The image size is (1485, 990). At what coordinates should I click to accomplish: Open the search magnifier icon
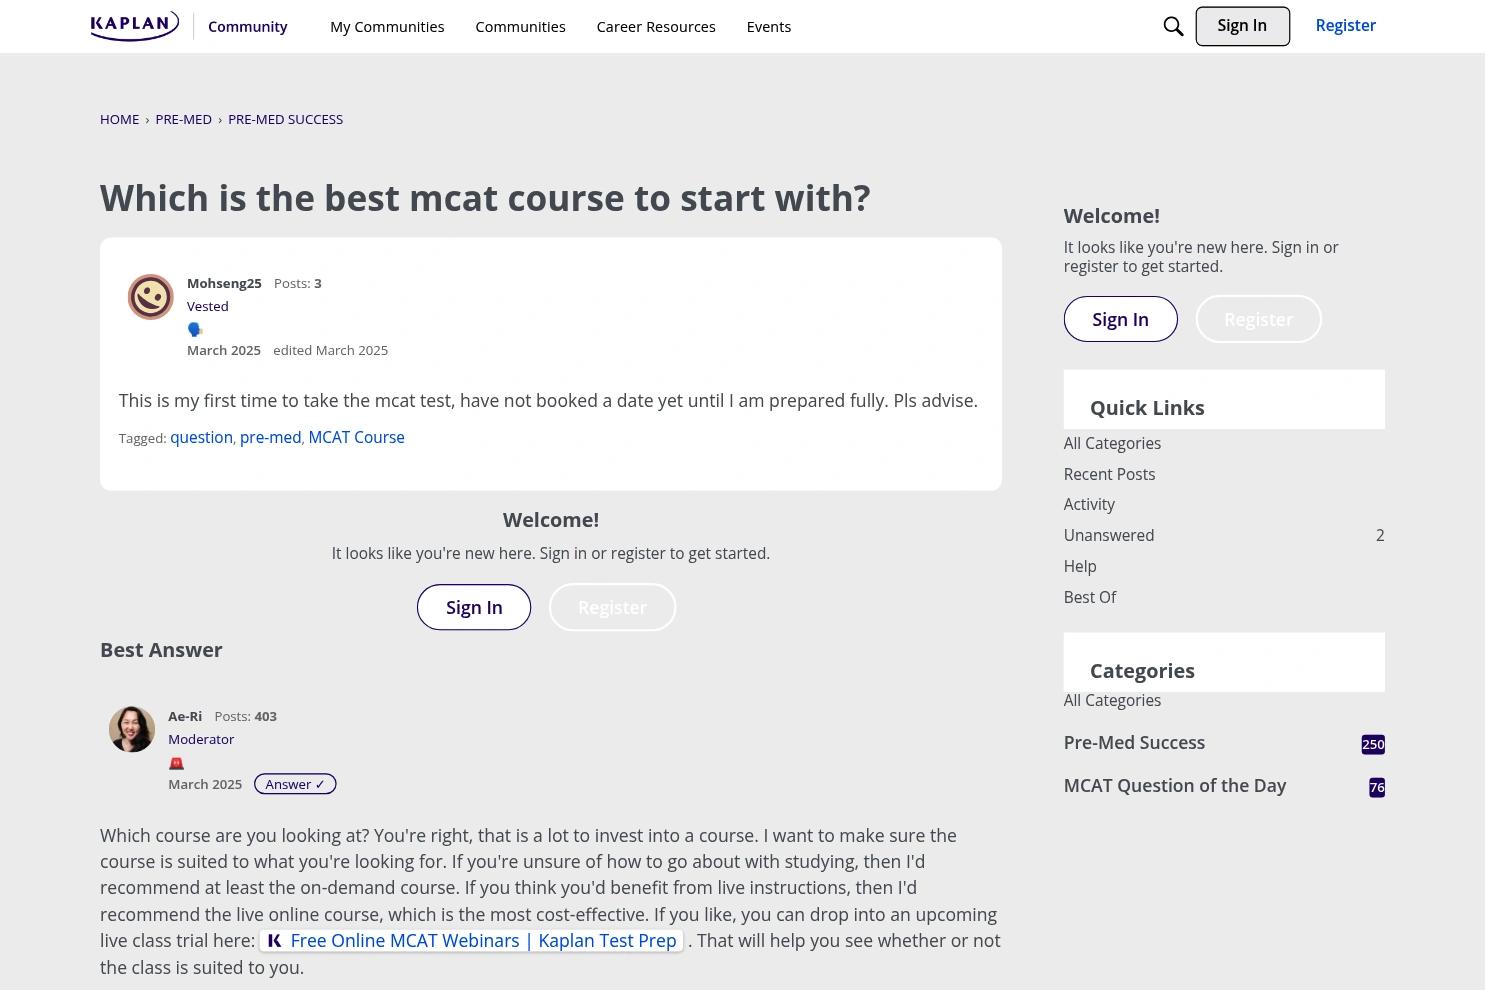(1173, 26)
